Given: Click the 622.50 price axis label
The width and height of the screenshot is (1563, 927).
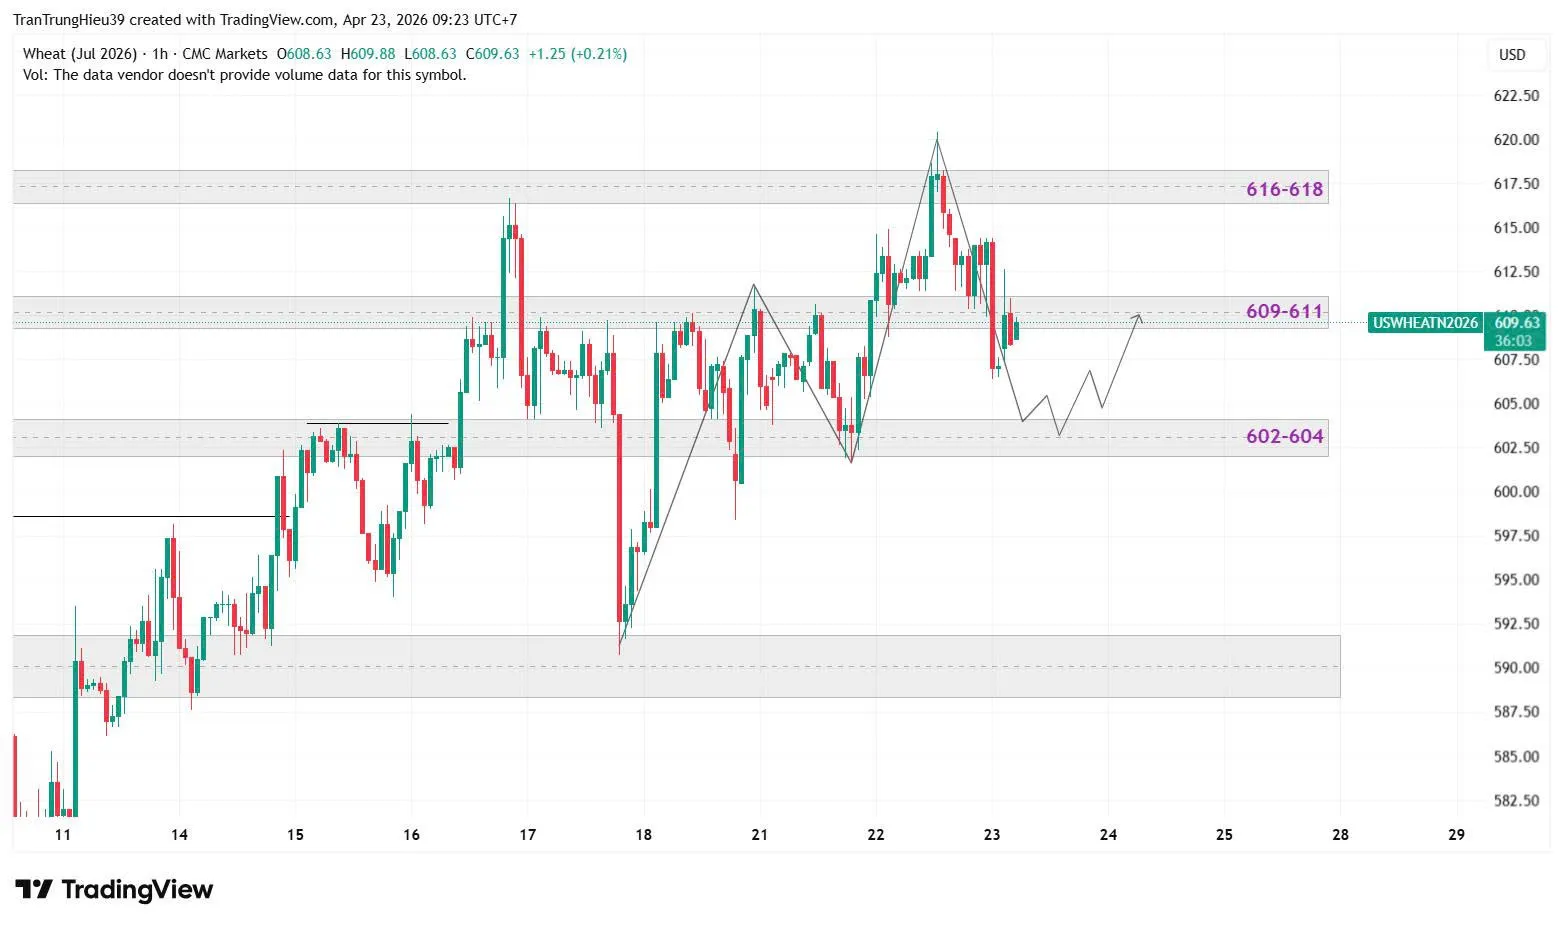Looking at the screenshot, I should [x=1515, y=96].
